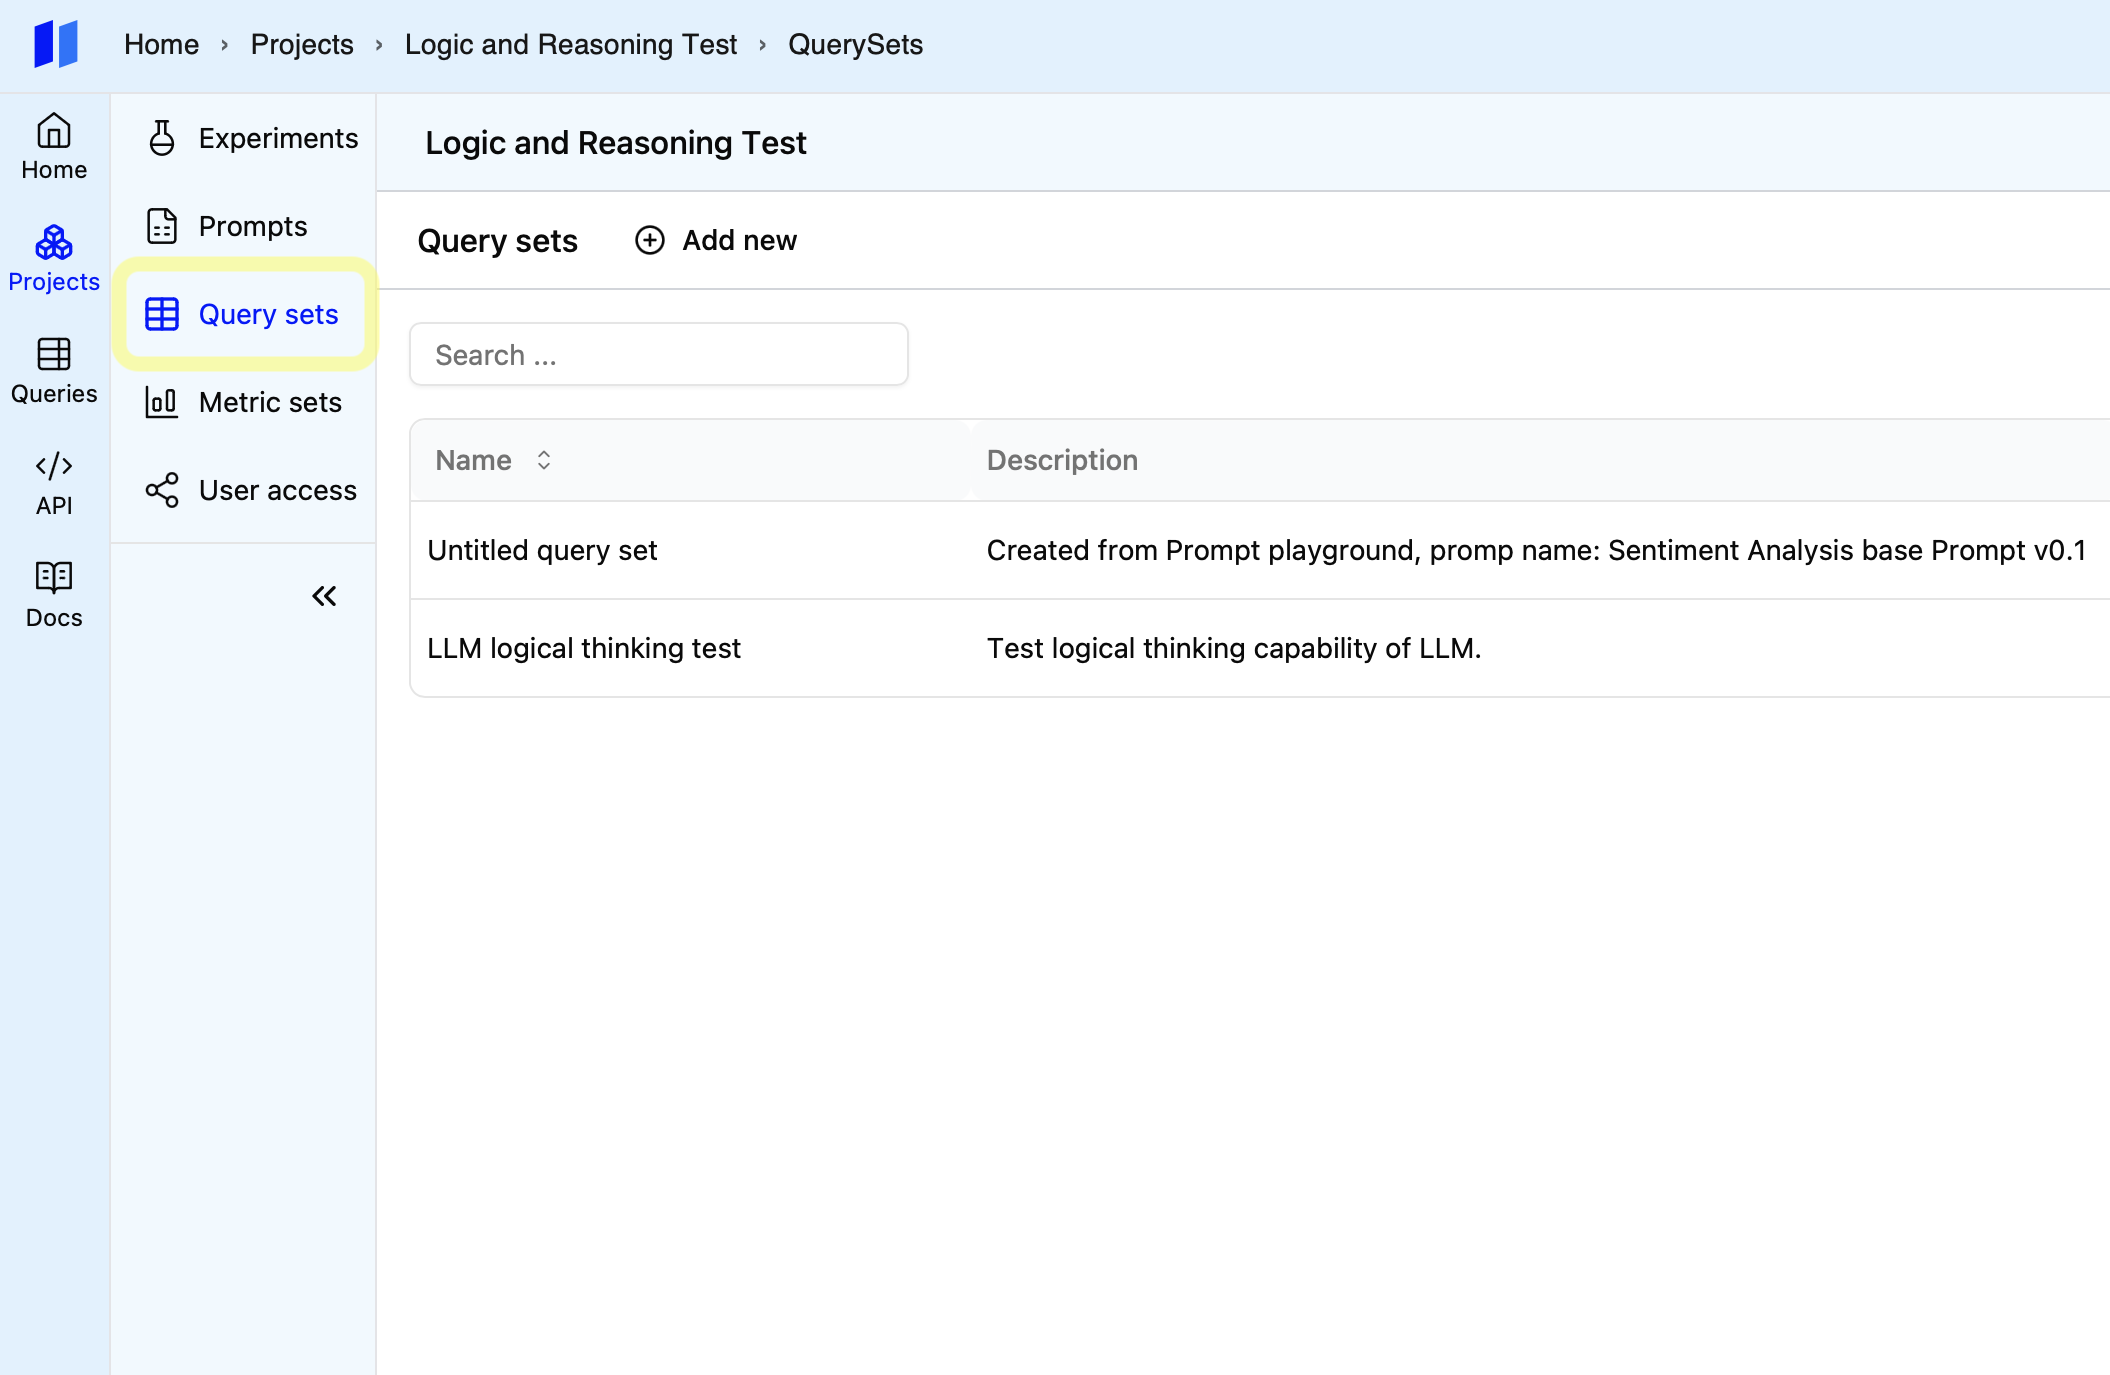Open the API code icon
The image size is (2110, 1375).
click(54, 467)
